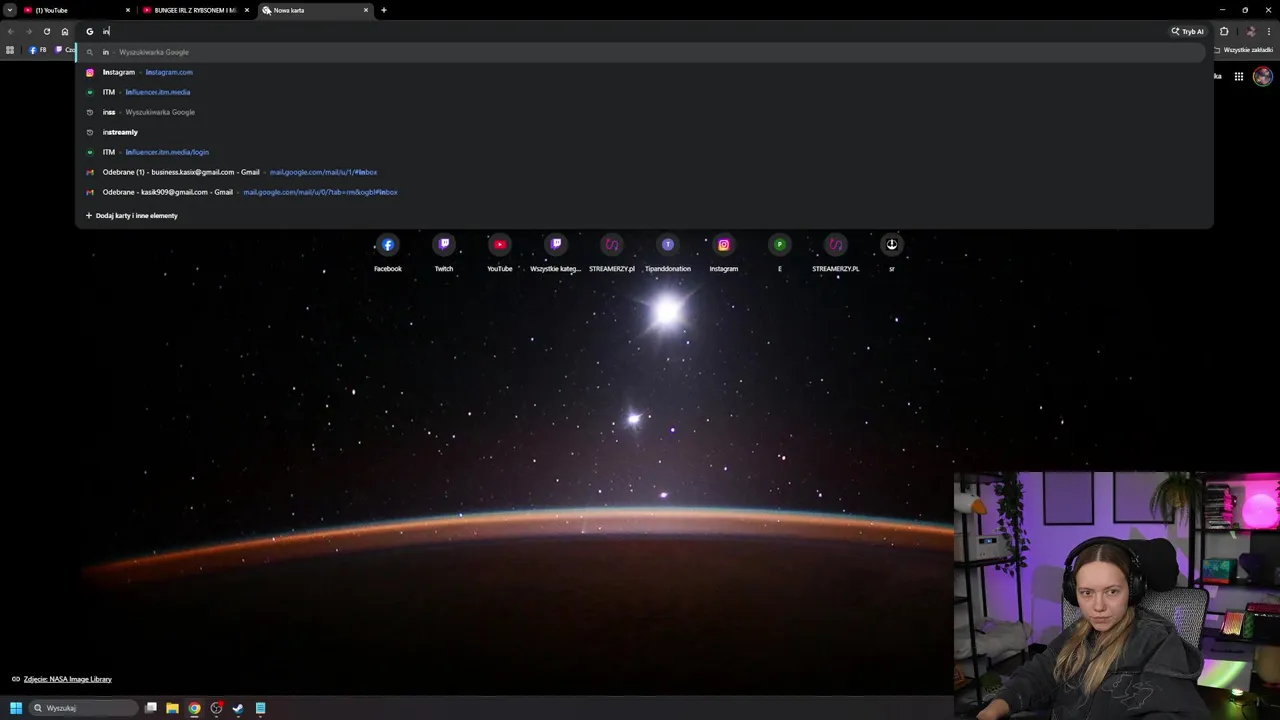Viewport: 1280px width, 720px height.
Task: Open a new tab with plus button
Action: pos(384,10)
